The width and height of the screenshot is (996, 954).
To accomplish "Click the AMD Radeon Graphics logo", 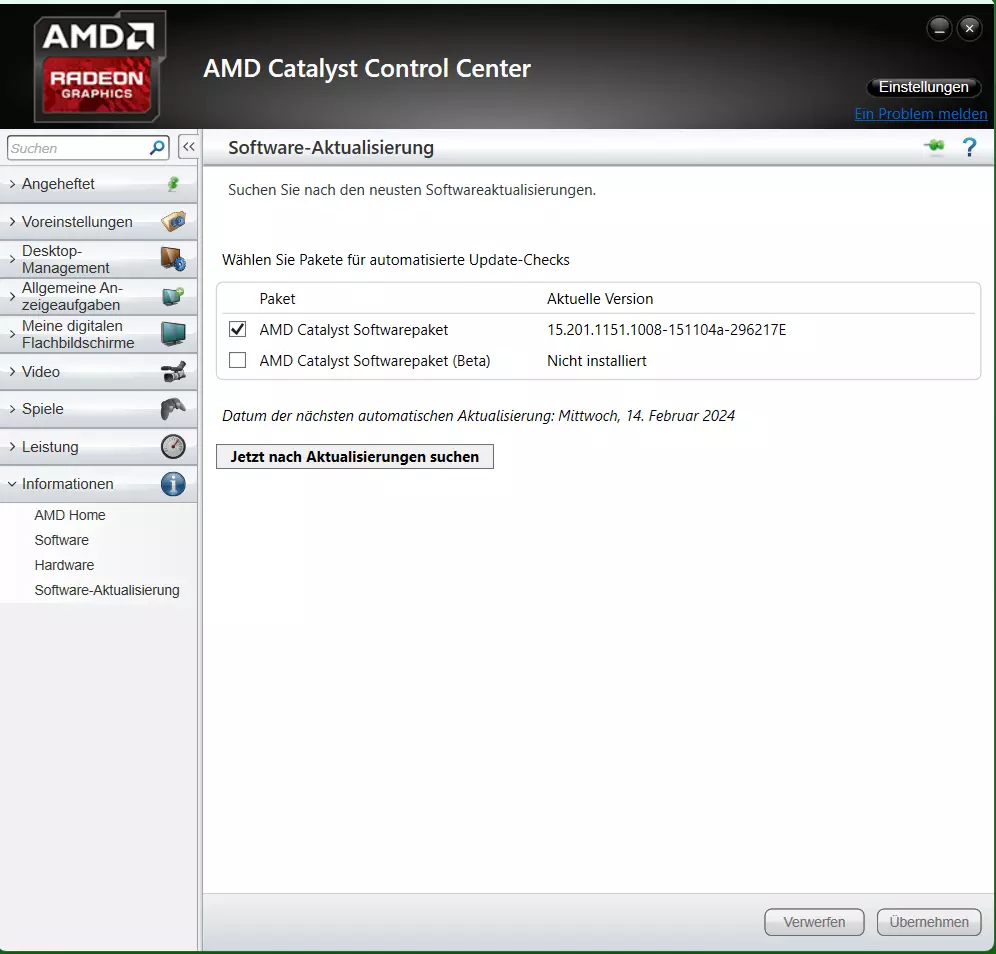I will tap(98, 67).
